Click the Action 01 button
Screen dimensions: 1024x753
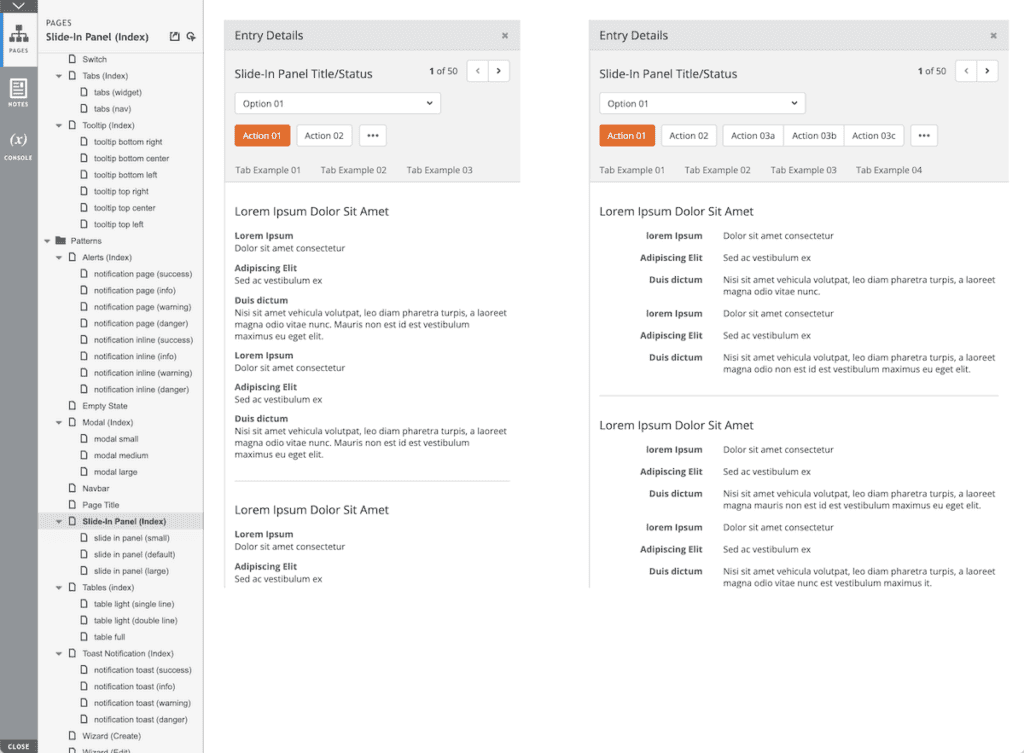pyautogui.click(x=262, y=135)
